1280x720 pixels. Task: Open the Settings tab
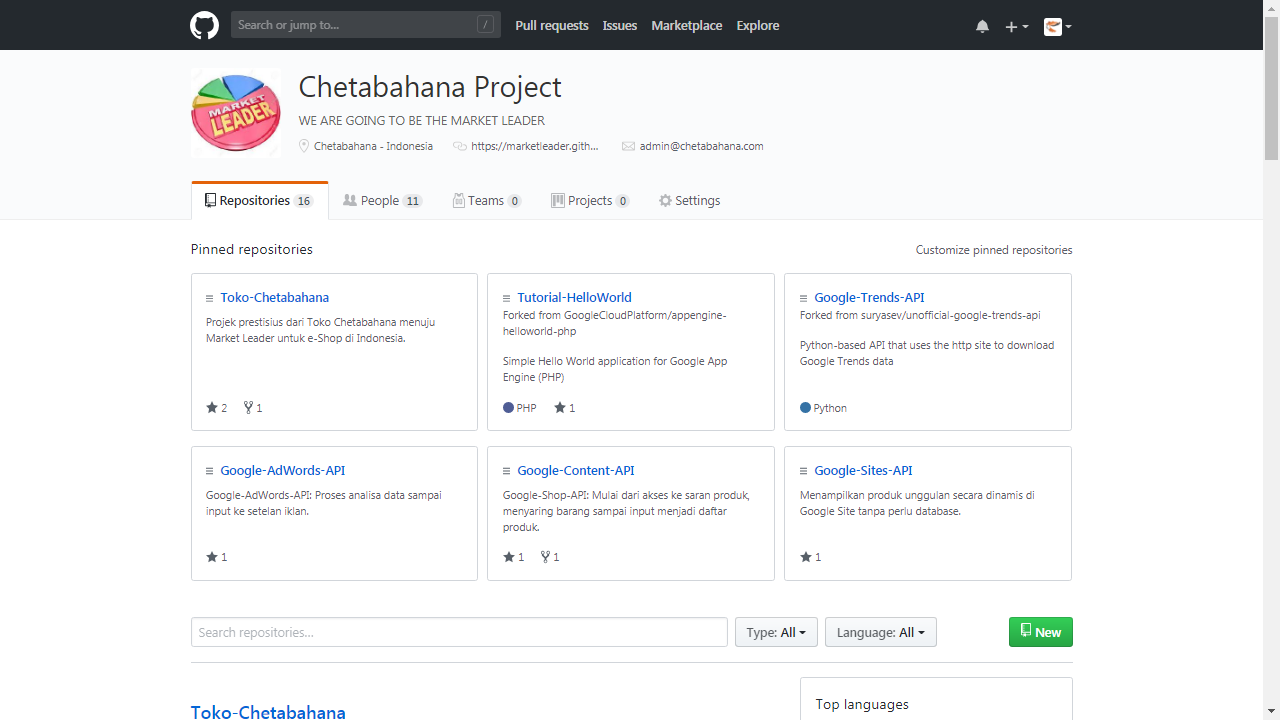689,201
